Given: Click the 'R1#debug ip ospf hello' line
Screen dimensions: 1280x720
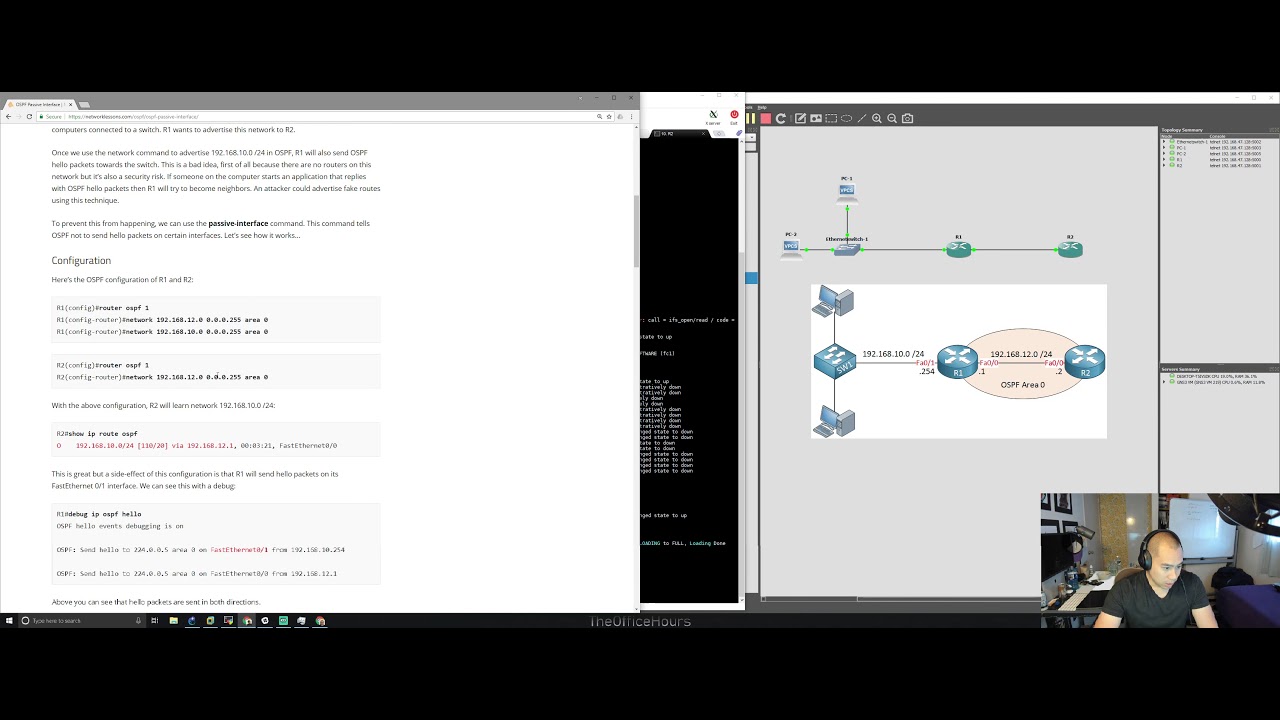Looking at the screenshot, I should point(99,514).
